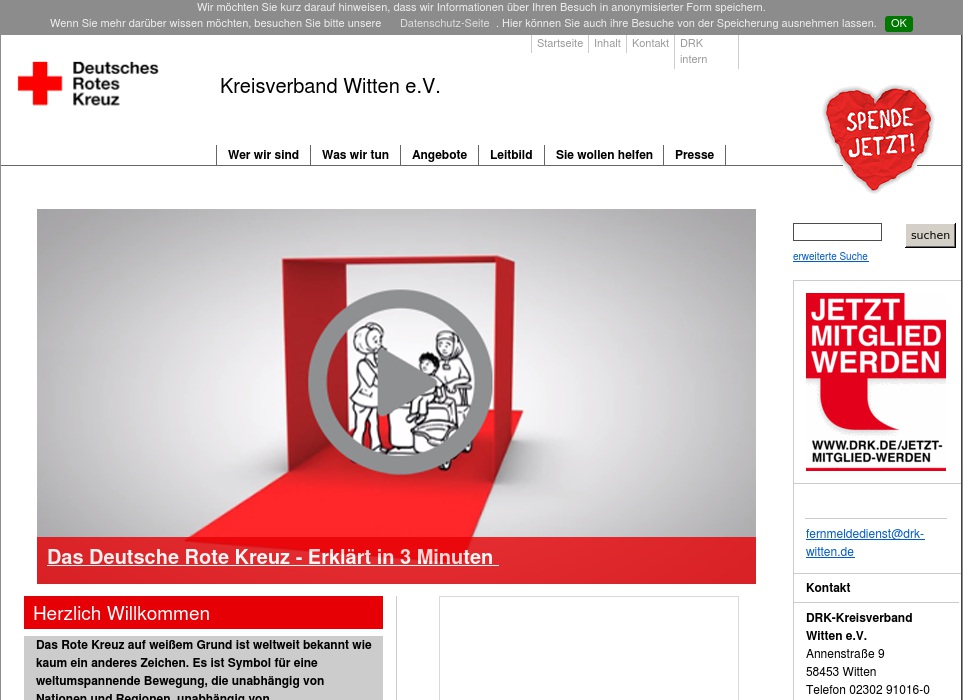The width and height of the screenshot is (963, 700).
Task: Open the 'Was wir tun' menu
Action: point(355,155)
